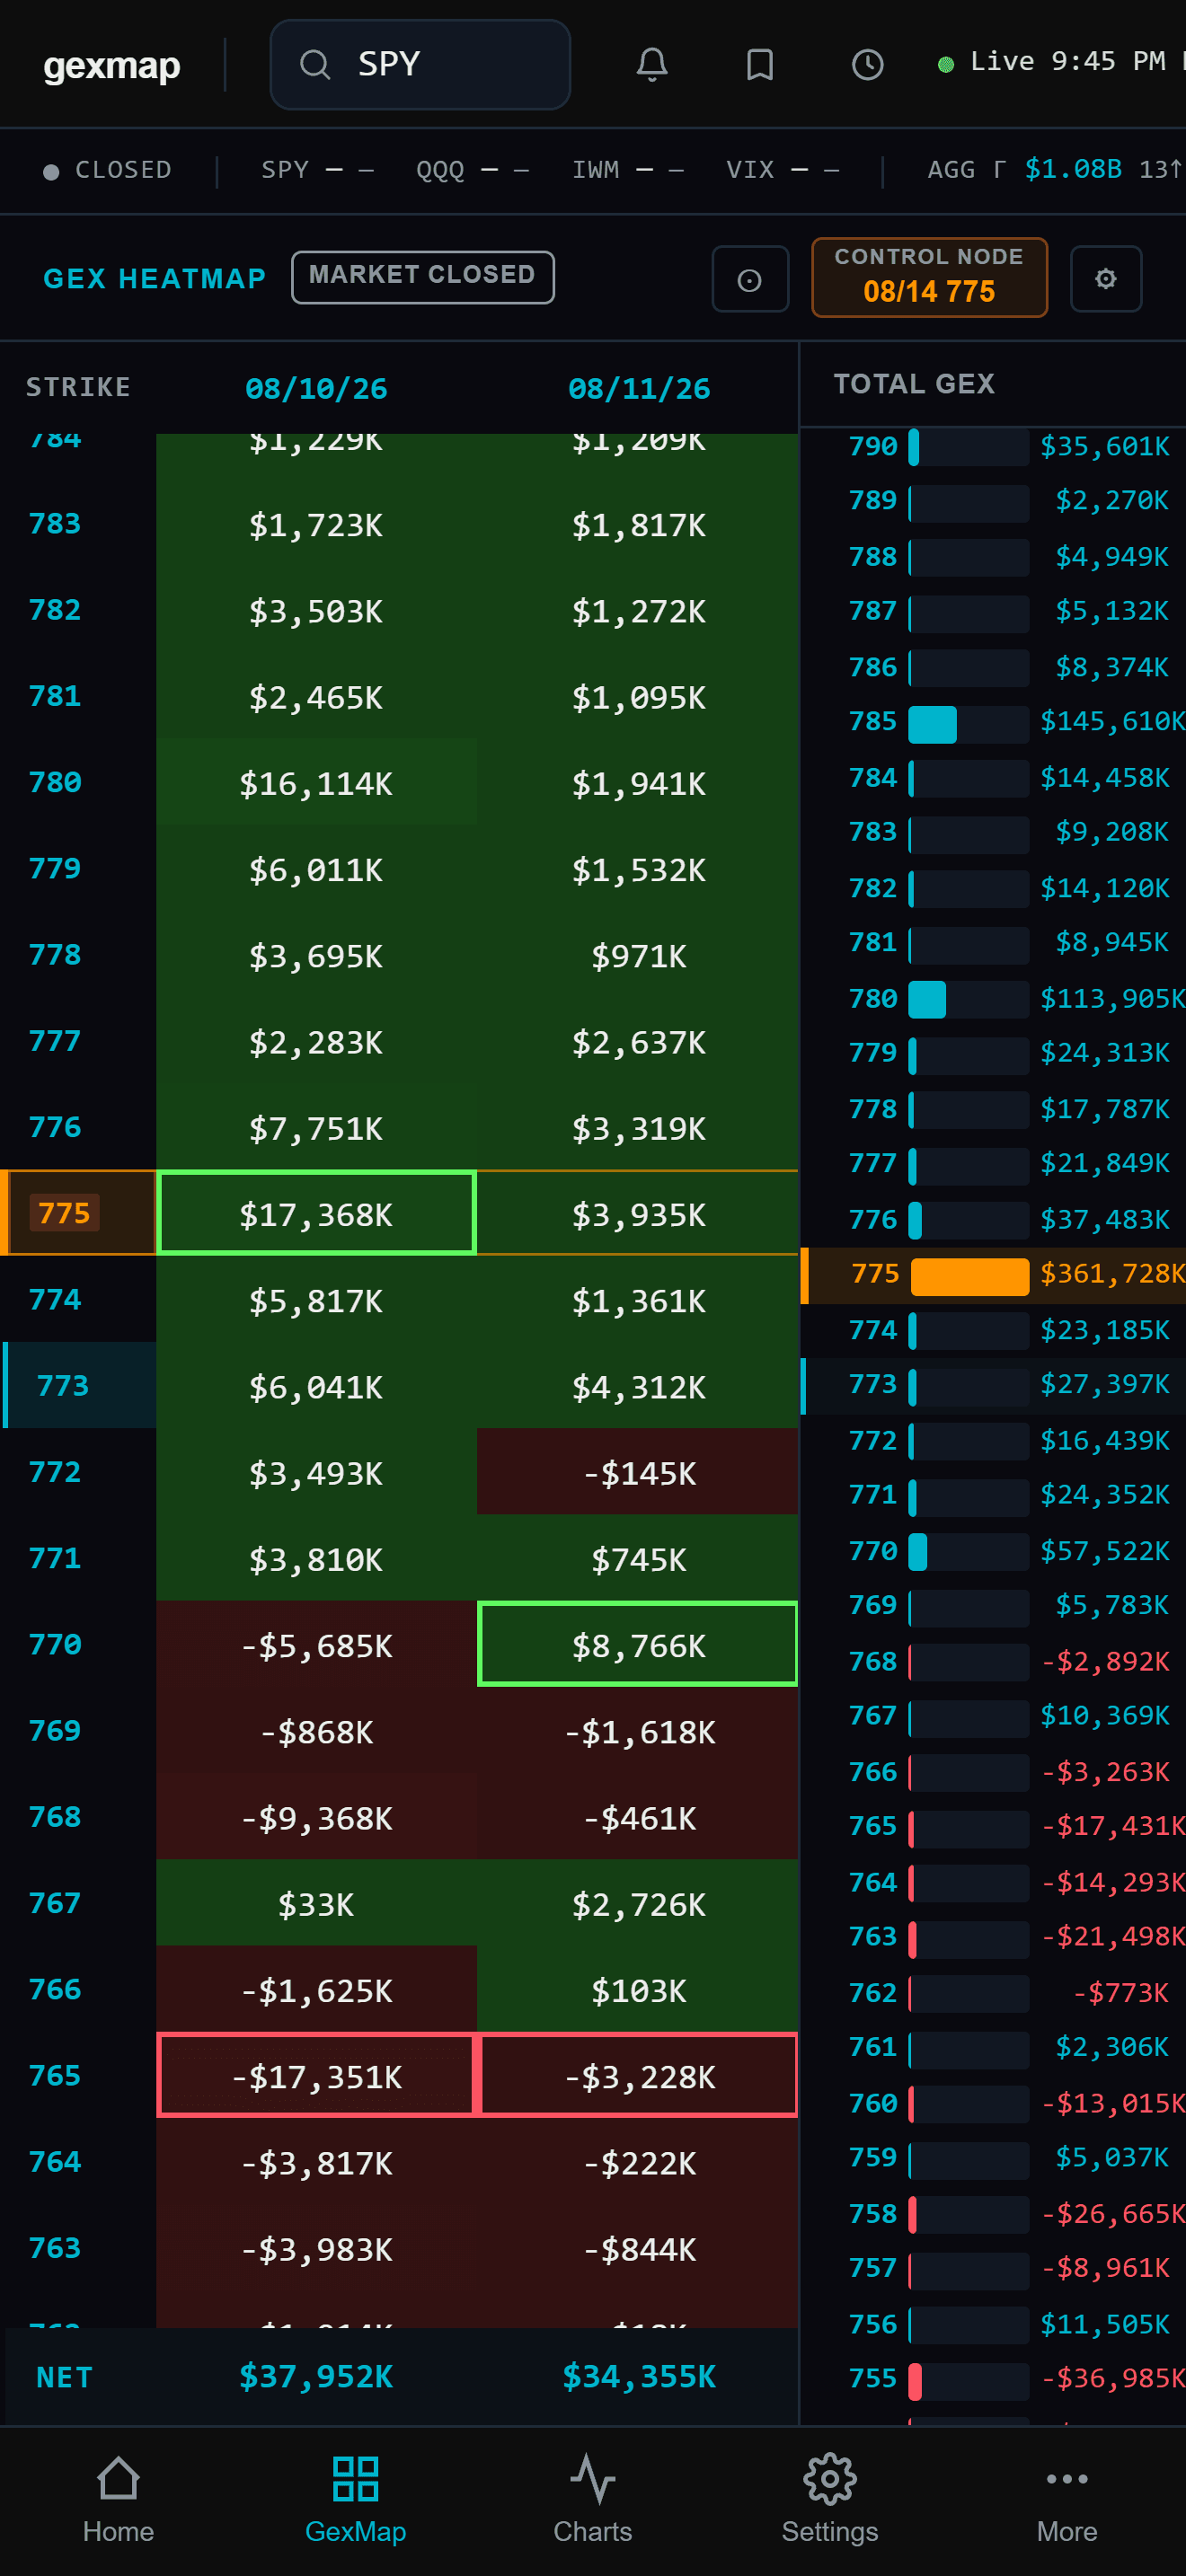Click the NET total $37,952K
Image resolution: width=1186 pixels, height=2576 pixels.
pyautogui.click(x=316, y=2376)
